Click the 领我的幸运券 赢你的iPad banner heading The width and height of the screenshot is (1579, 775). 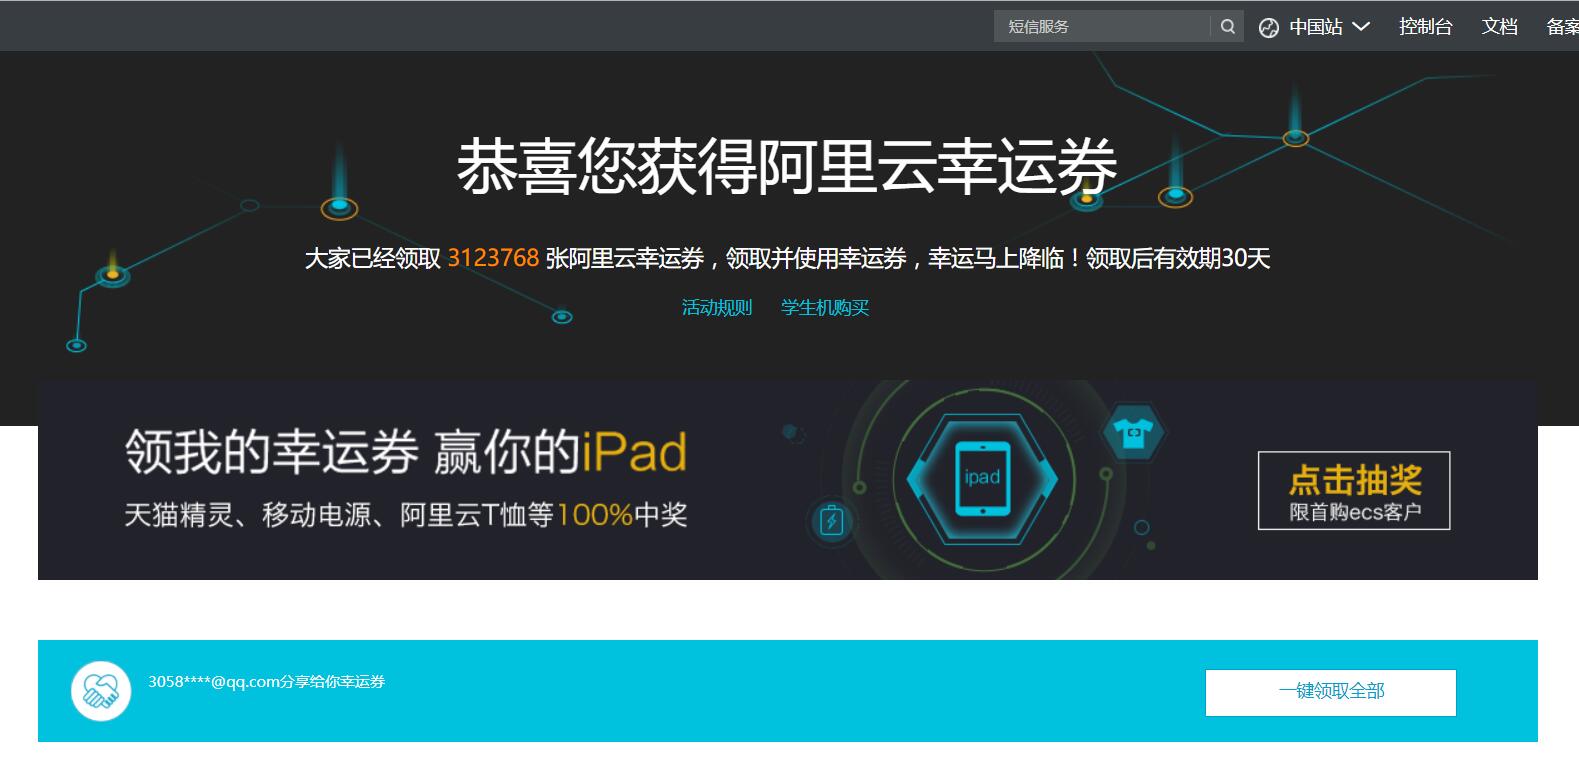pyautogui.click(x=406, y=452)
